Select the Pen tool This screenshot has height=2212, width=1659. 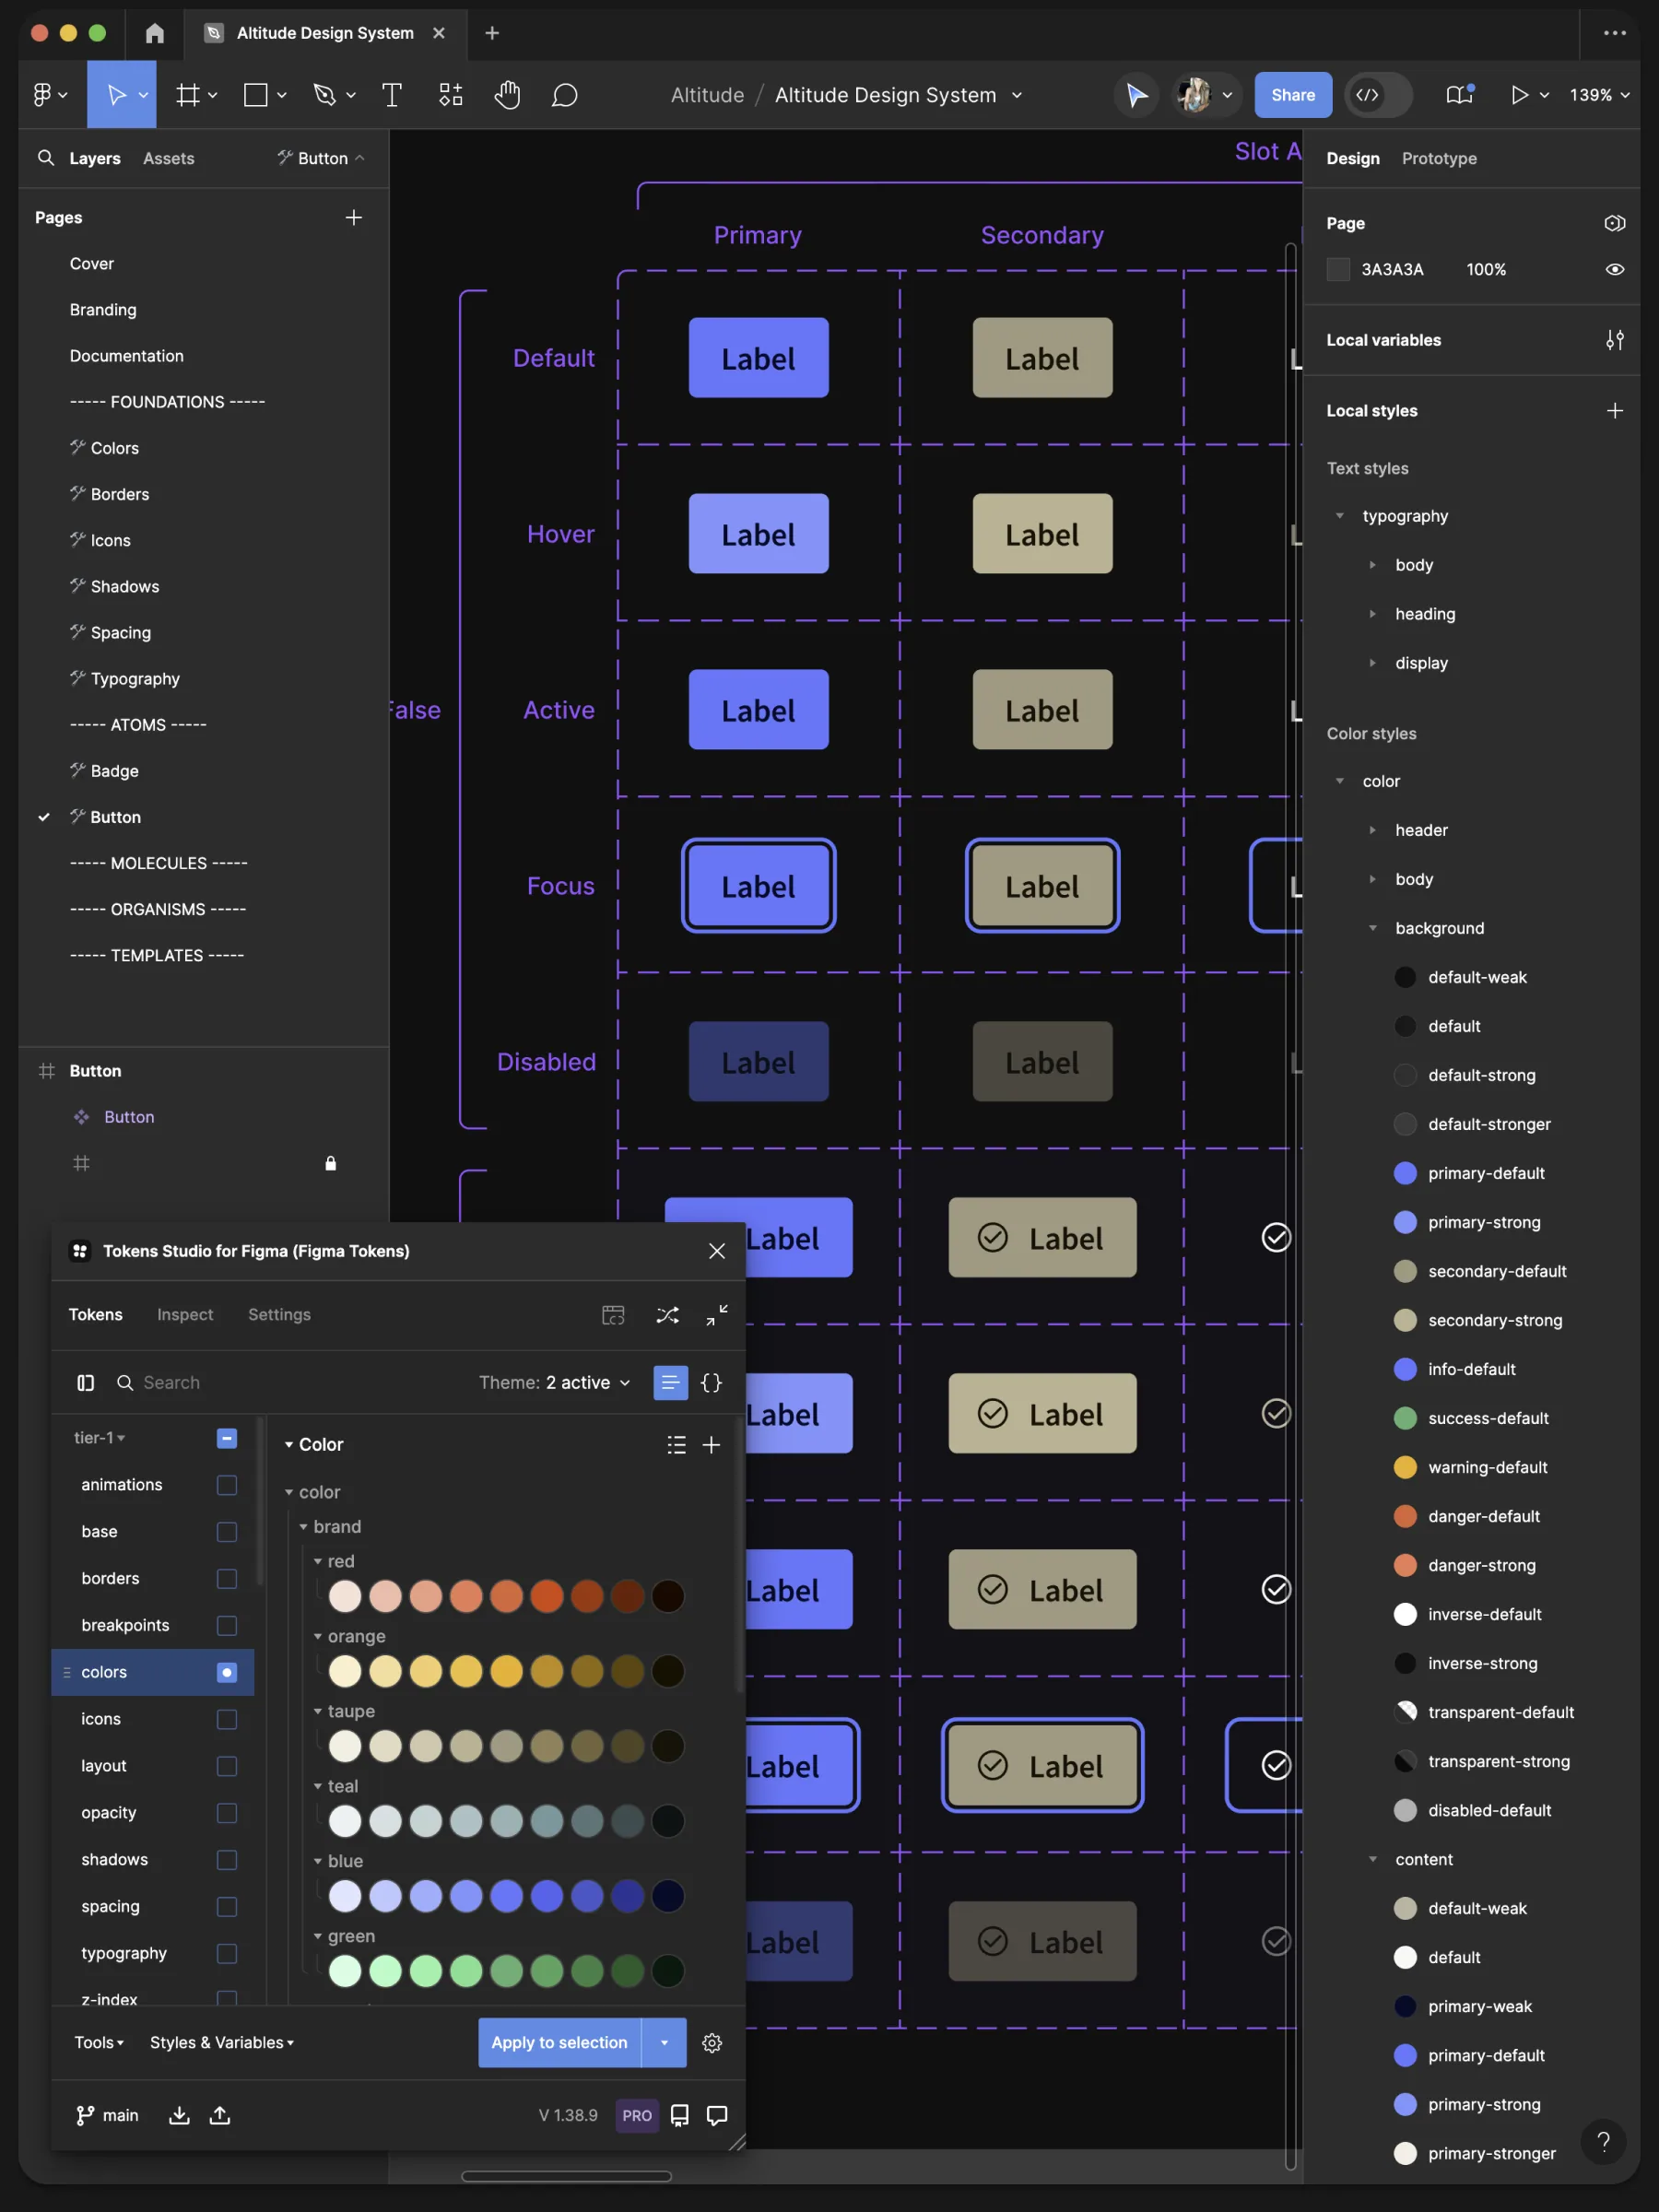tap(324, 95)
